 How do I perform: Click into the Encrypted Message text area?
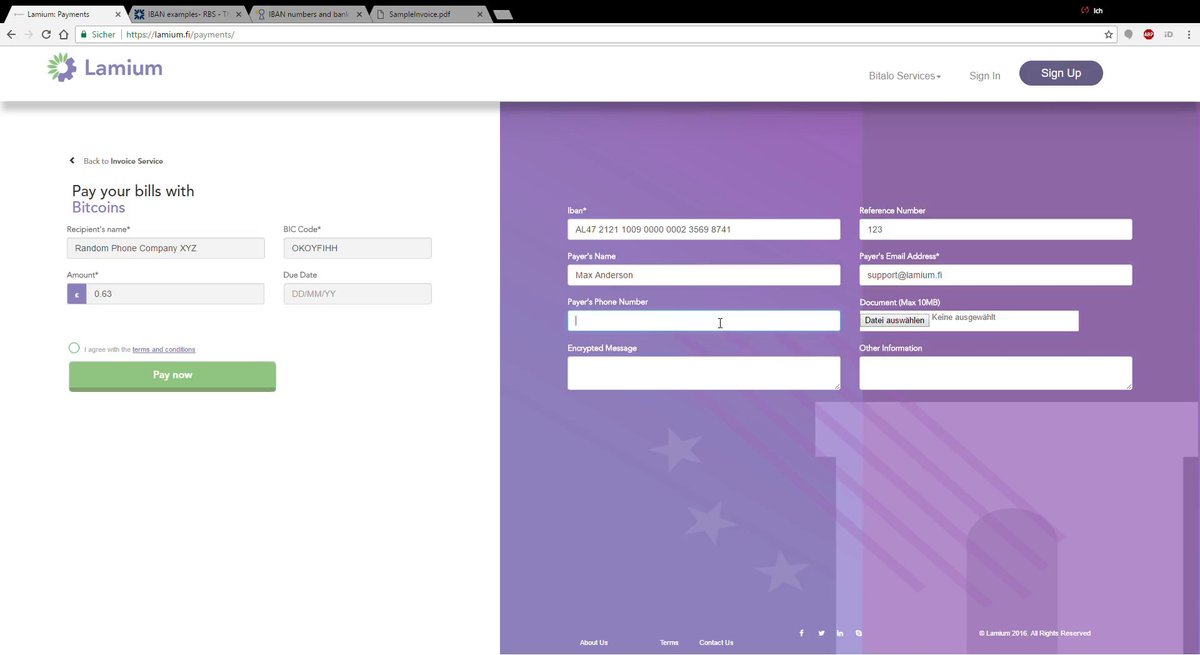[703, 373]
